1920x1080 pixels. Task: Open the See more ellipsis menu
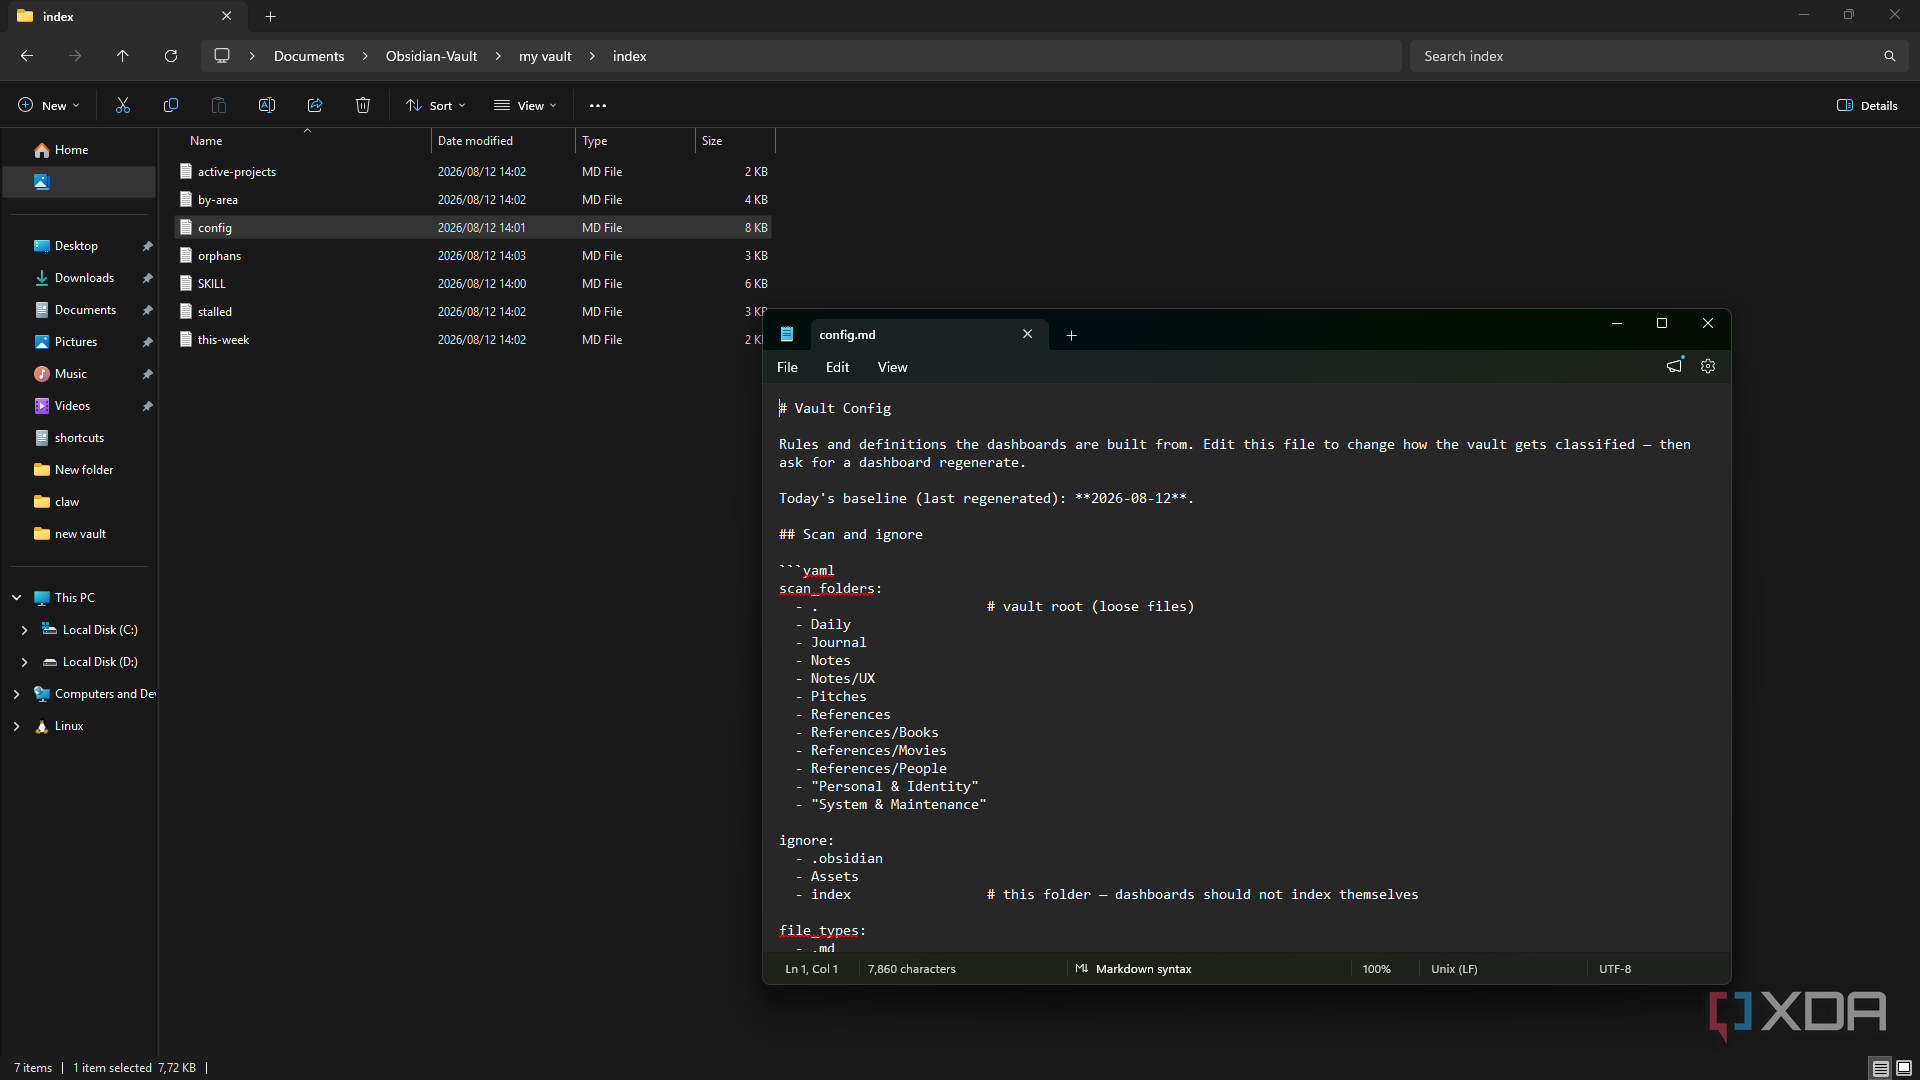coord(598,105)
